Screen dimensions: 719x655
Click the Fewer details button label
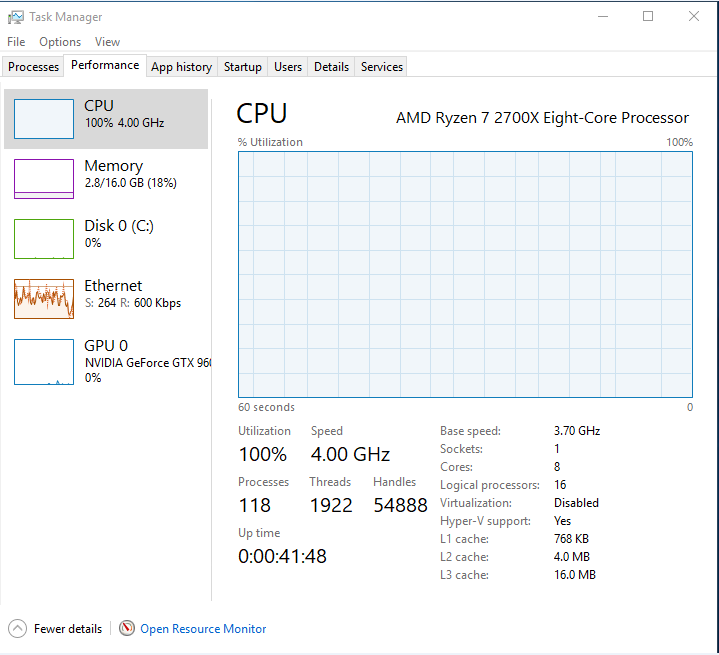(68, 629)
